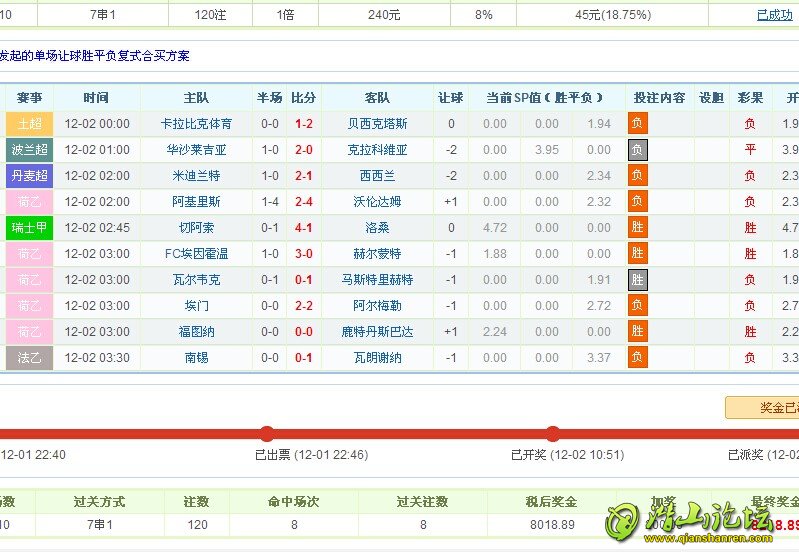Click the green 瑞士甲 league tag
This screenshot has height=552, width=799.
coord(29,228)
